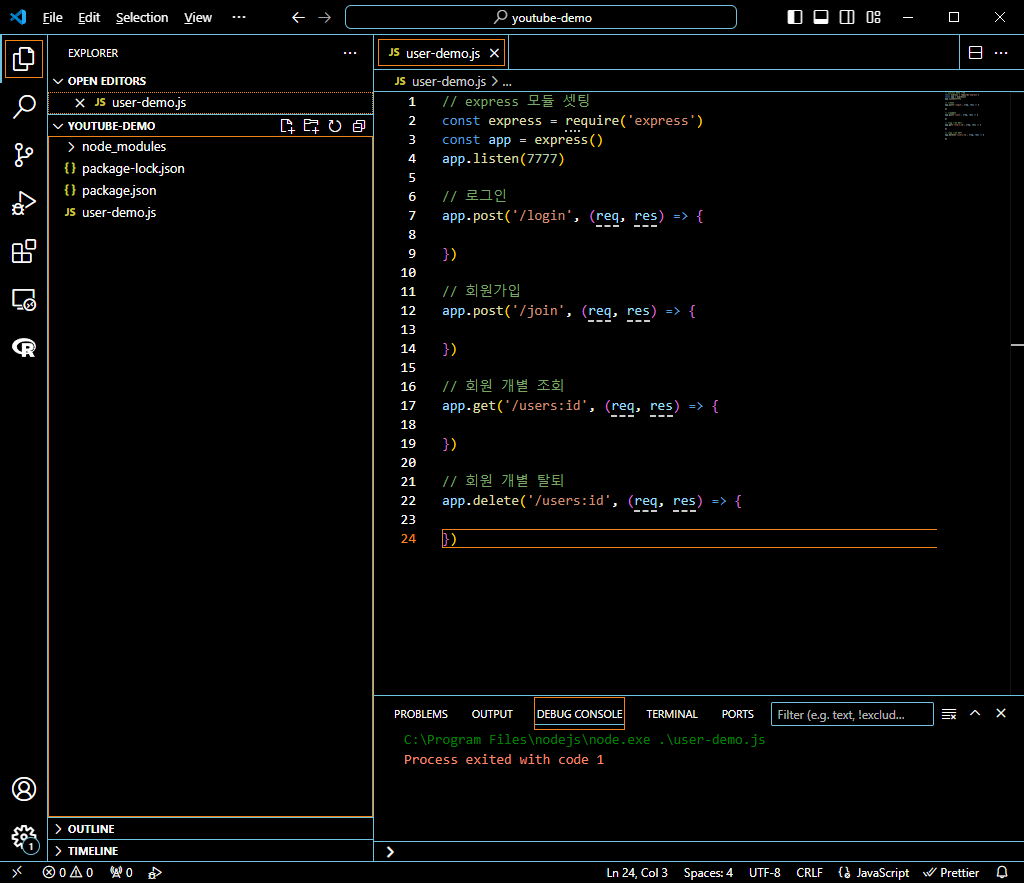Open the Run and Debug view
The width and height of the screenshot is (1024, 883).
[24, 203]
